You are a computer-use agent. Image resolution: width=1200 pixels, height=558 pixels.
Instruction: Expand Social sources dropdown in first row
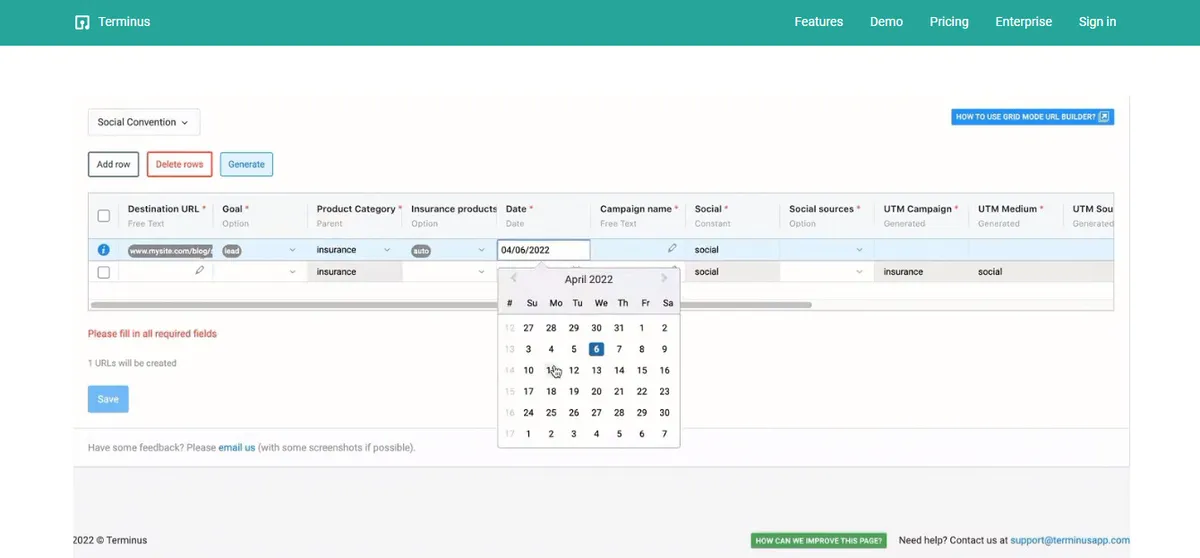click(859, 250)
